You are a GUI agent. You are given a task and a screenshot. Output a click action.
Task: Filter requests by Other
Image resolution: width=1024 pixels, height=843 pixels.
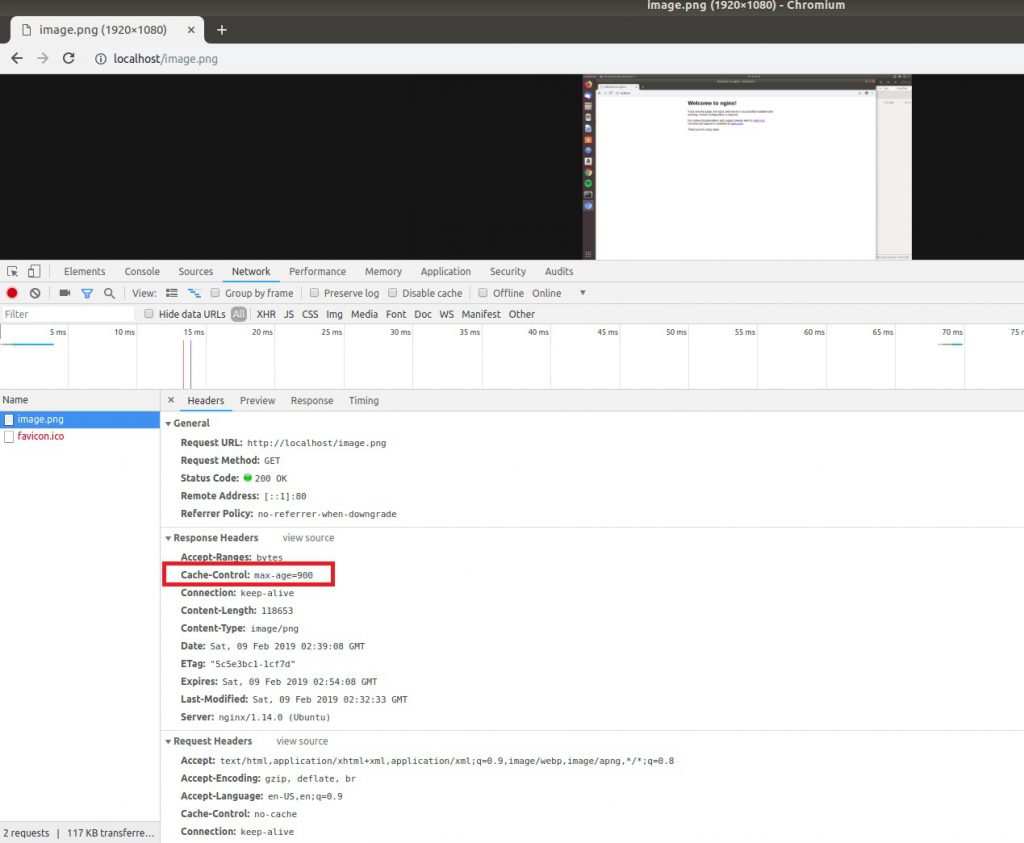tap(522, 314)
